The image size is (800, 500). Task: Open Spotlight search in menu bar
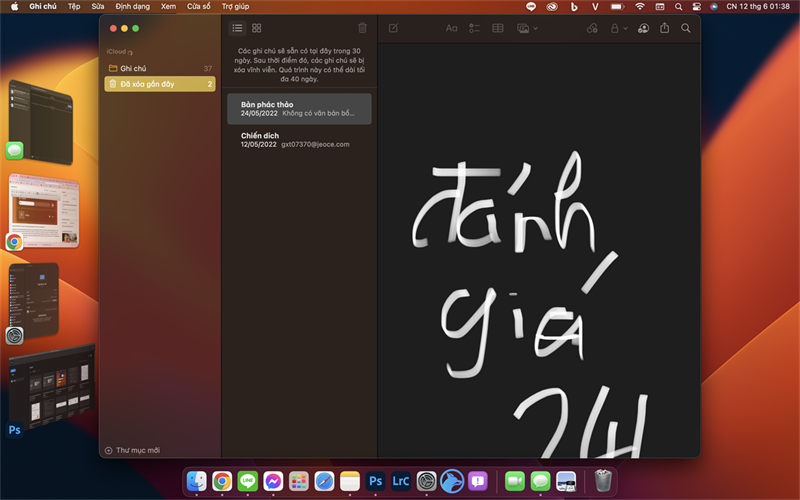click(678, 7)
